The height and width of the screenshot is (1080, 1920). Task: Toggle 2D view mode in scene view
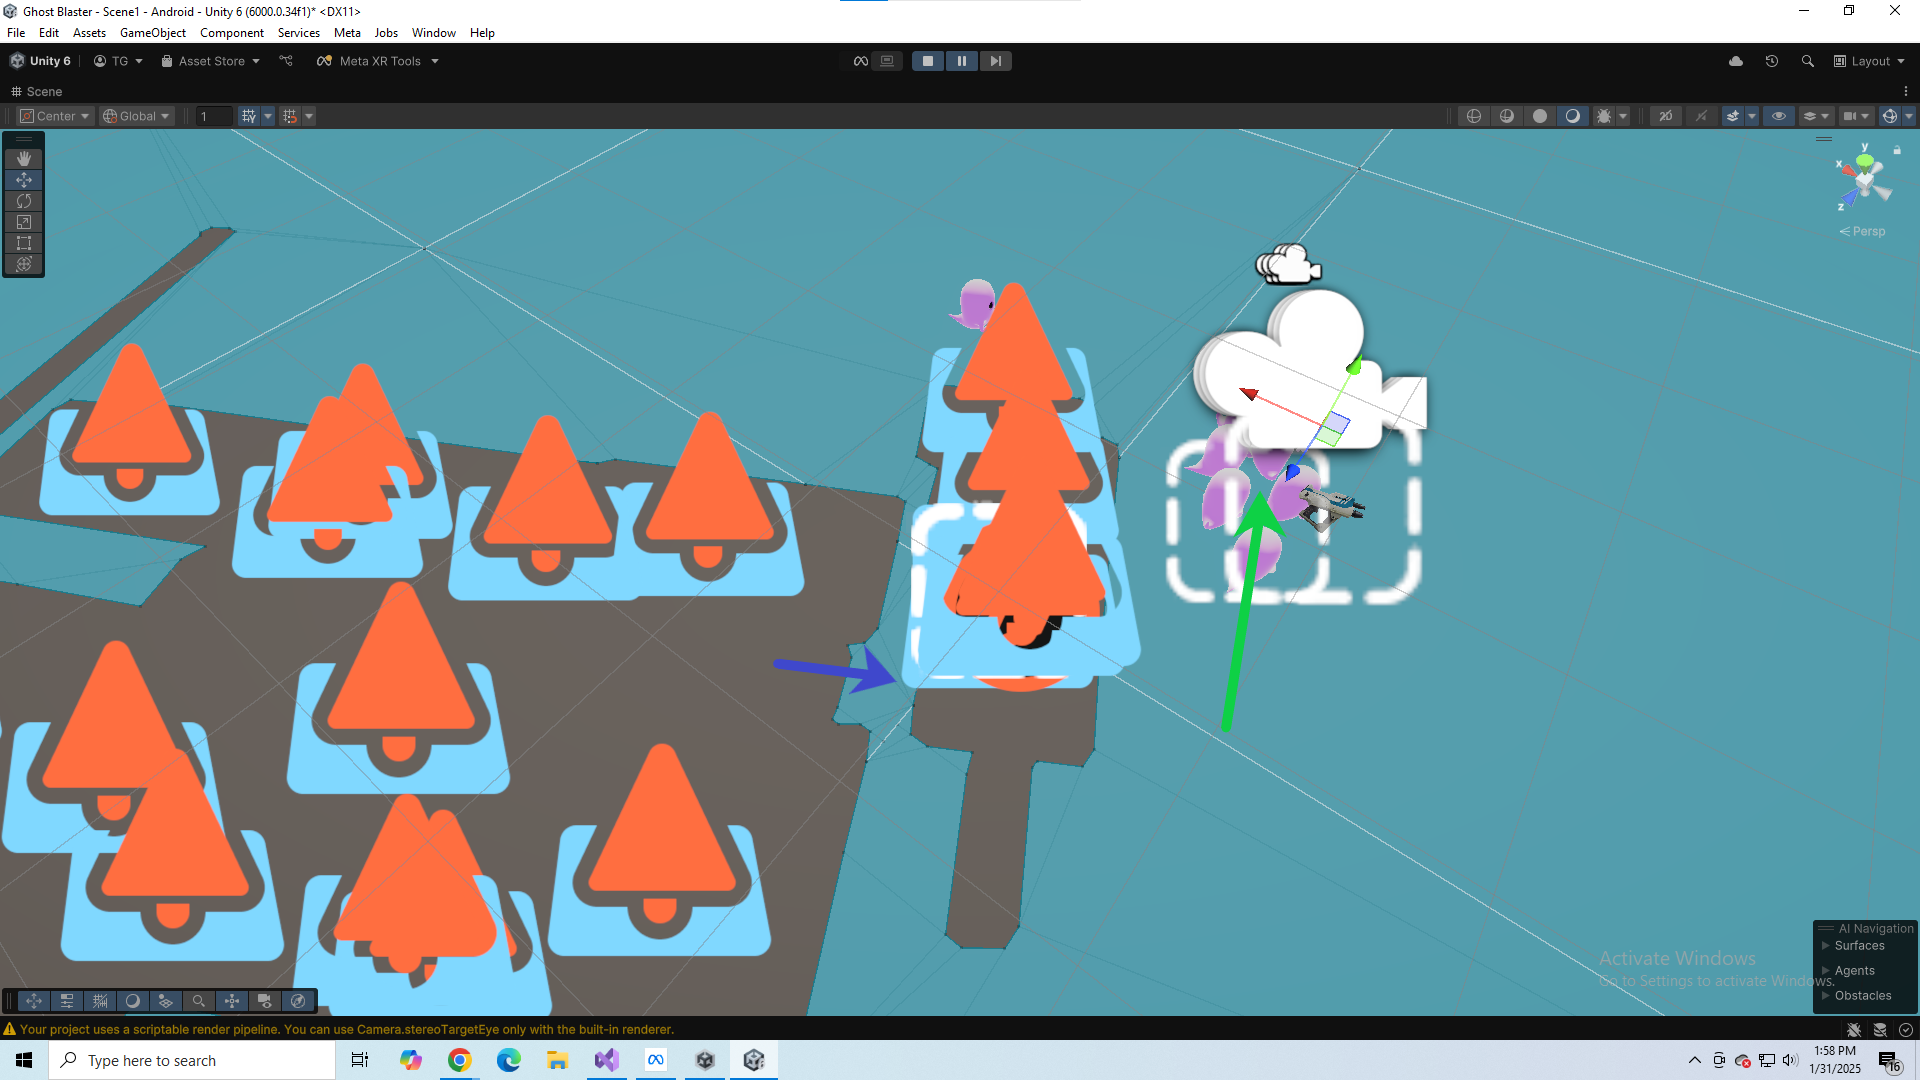(1666, 116)
